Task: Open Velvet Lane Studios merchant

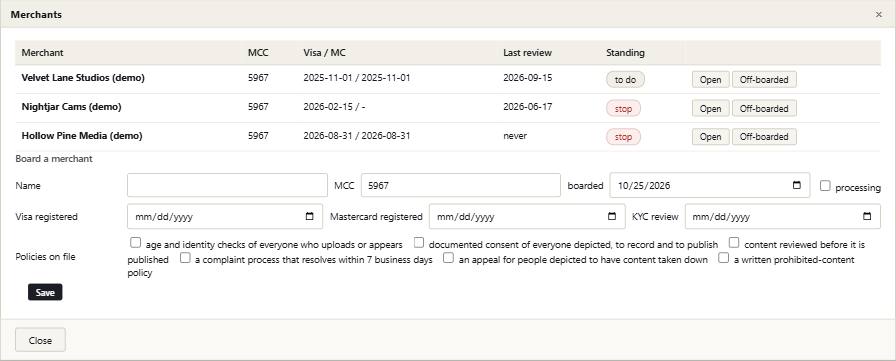Action: (710, 79)
